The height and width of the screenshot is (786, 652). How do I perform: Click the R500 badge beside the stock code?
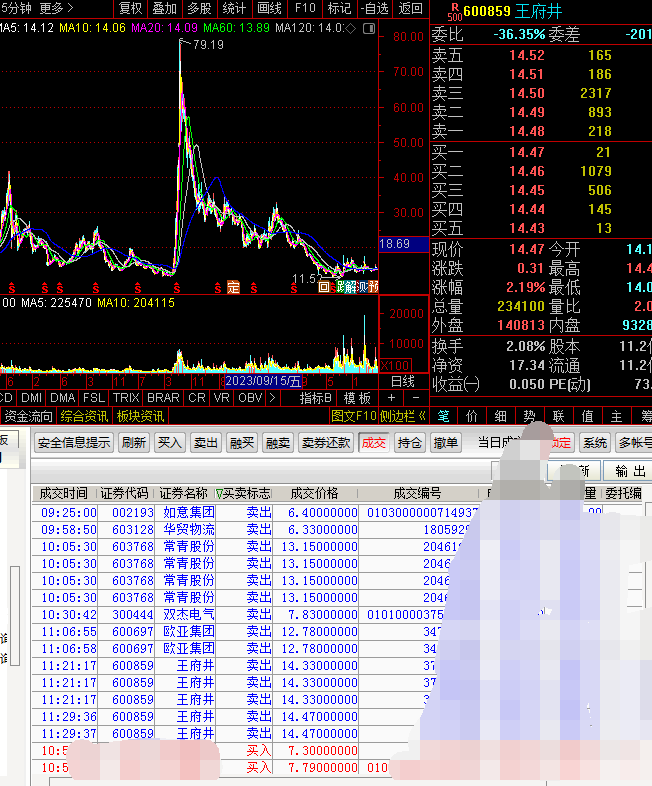455,12
